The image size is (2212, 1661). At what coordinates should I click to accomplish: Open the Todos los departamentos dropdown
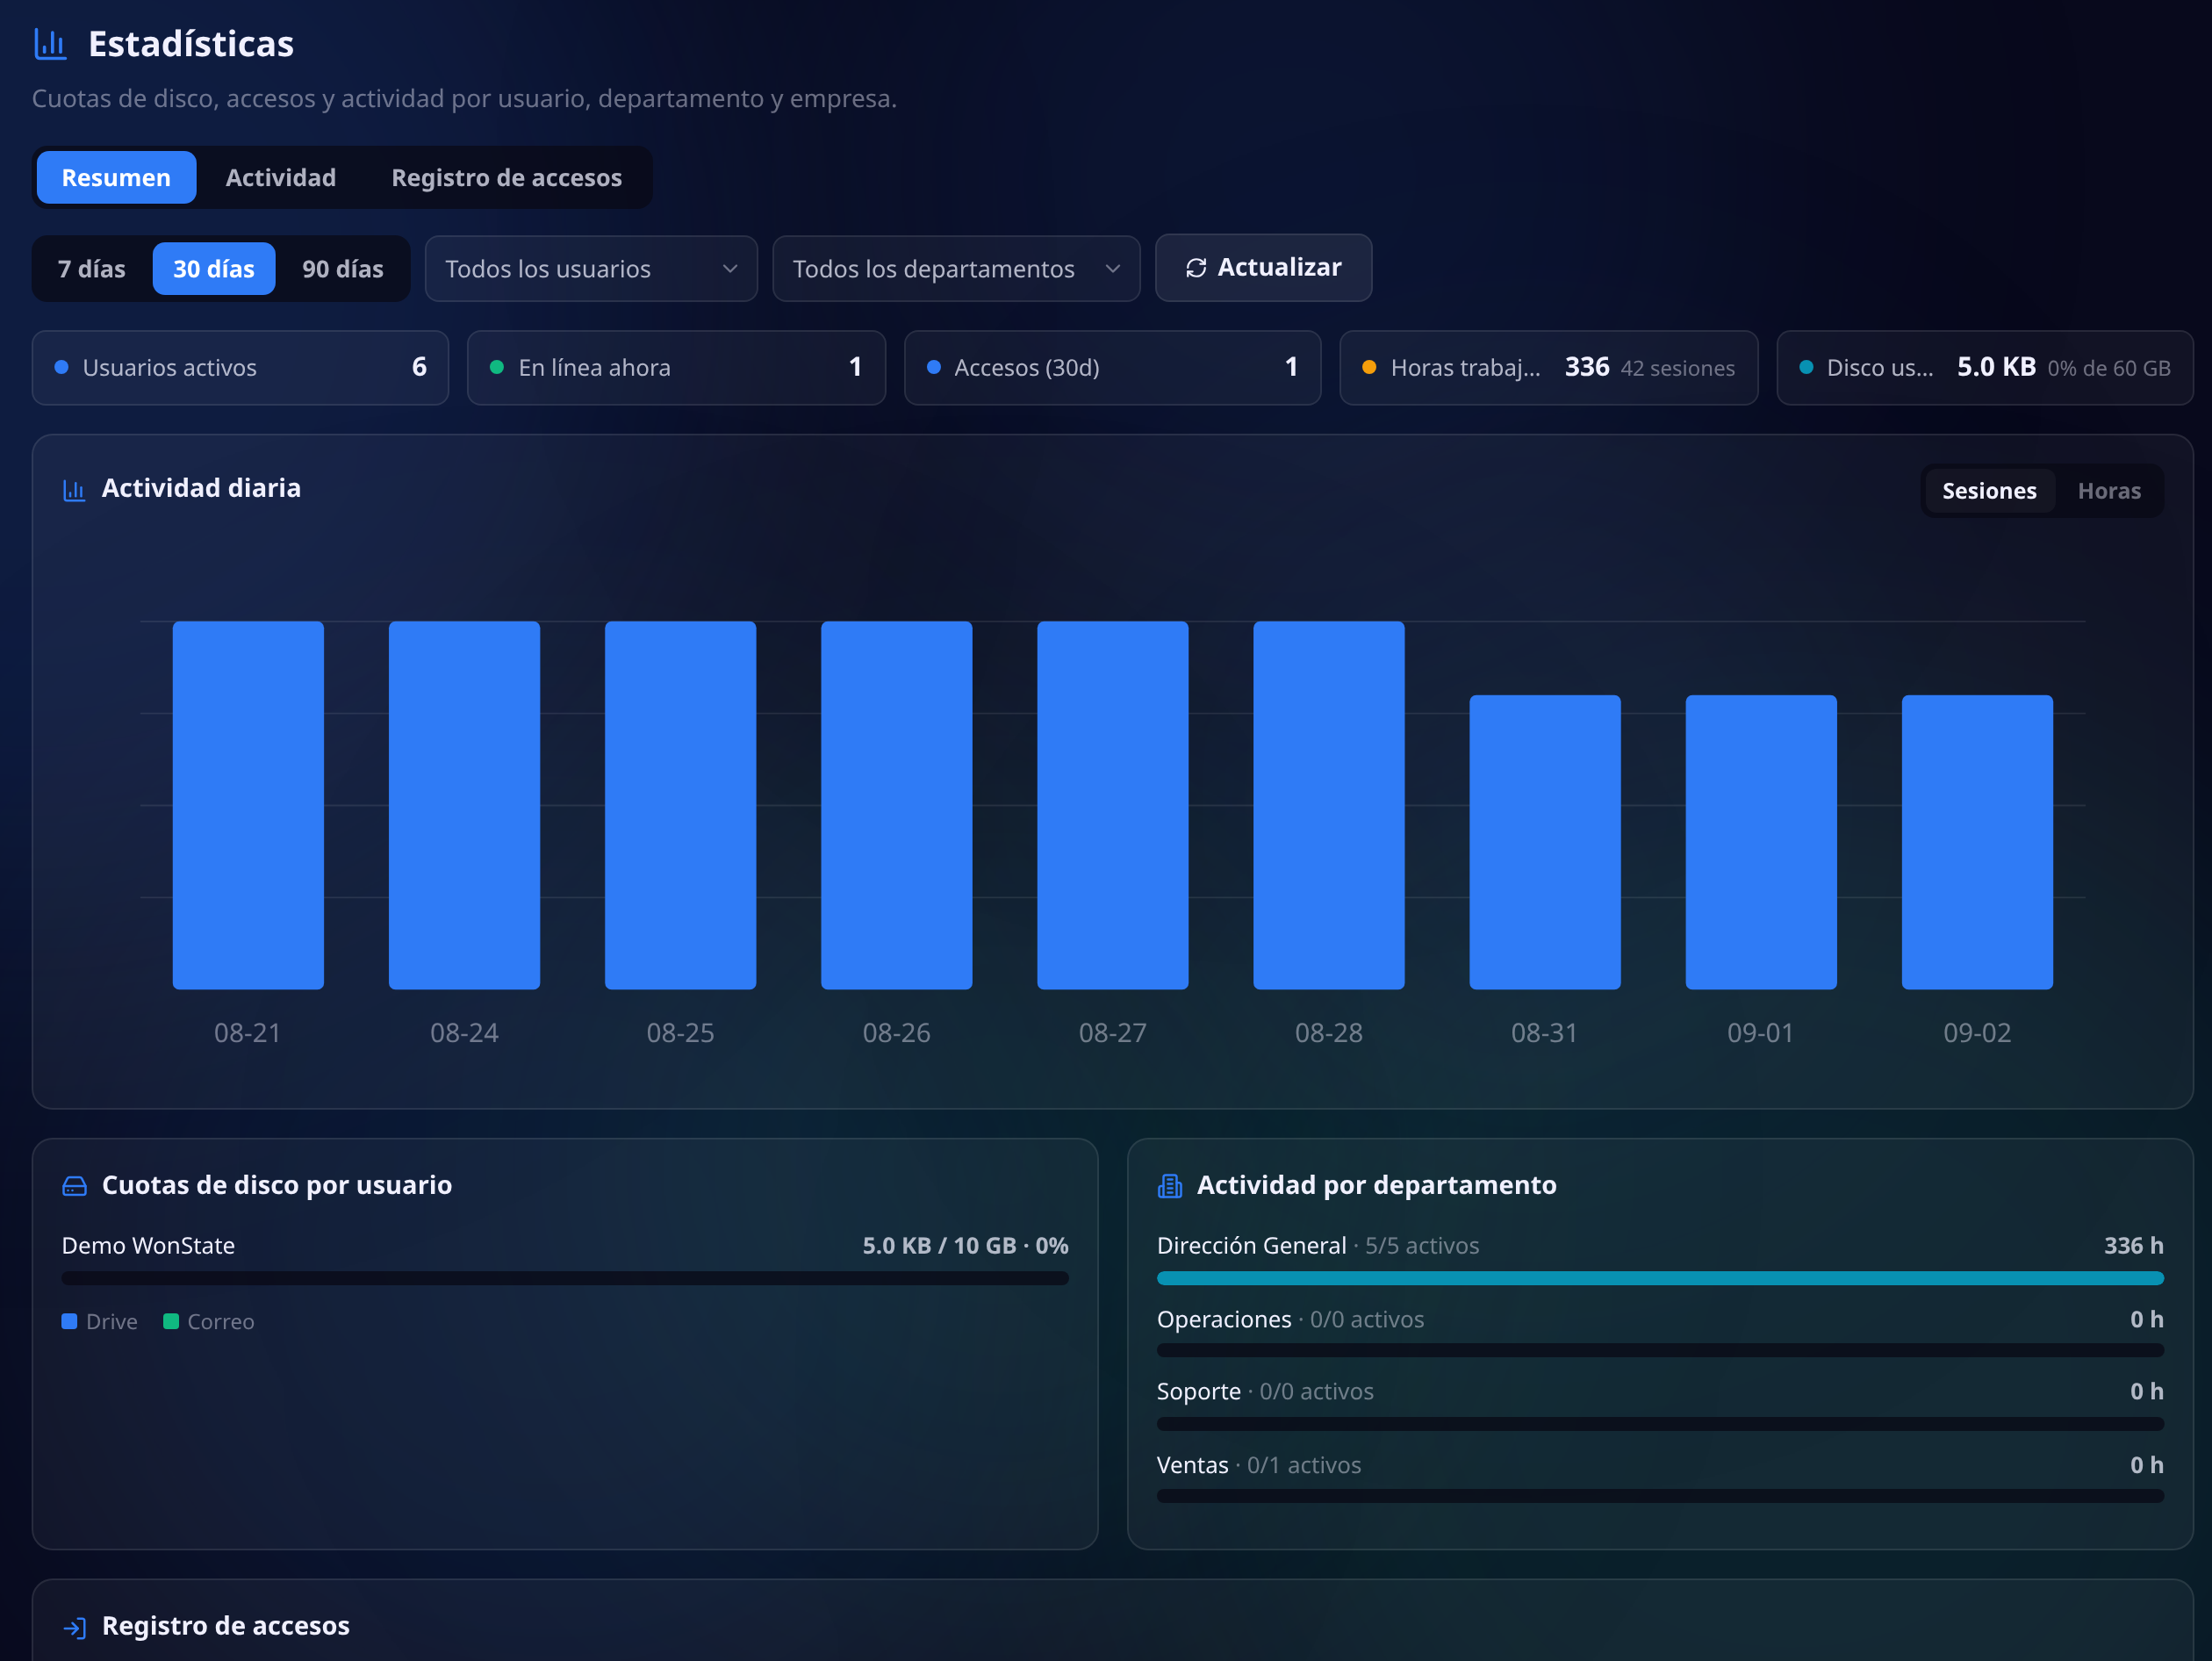[956, 269]
